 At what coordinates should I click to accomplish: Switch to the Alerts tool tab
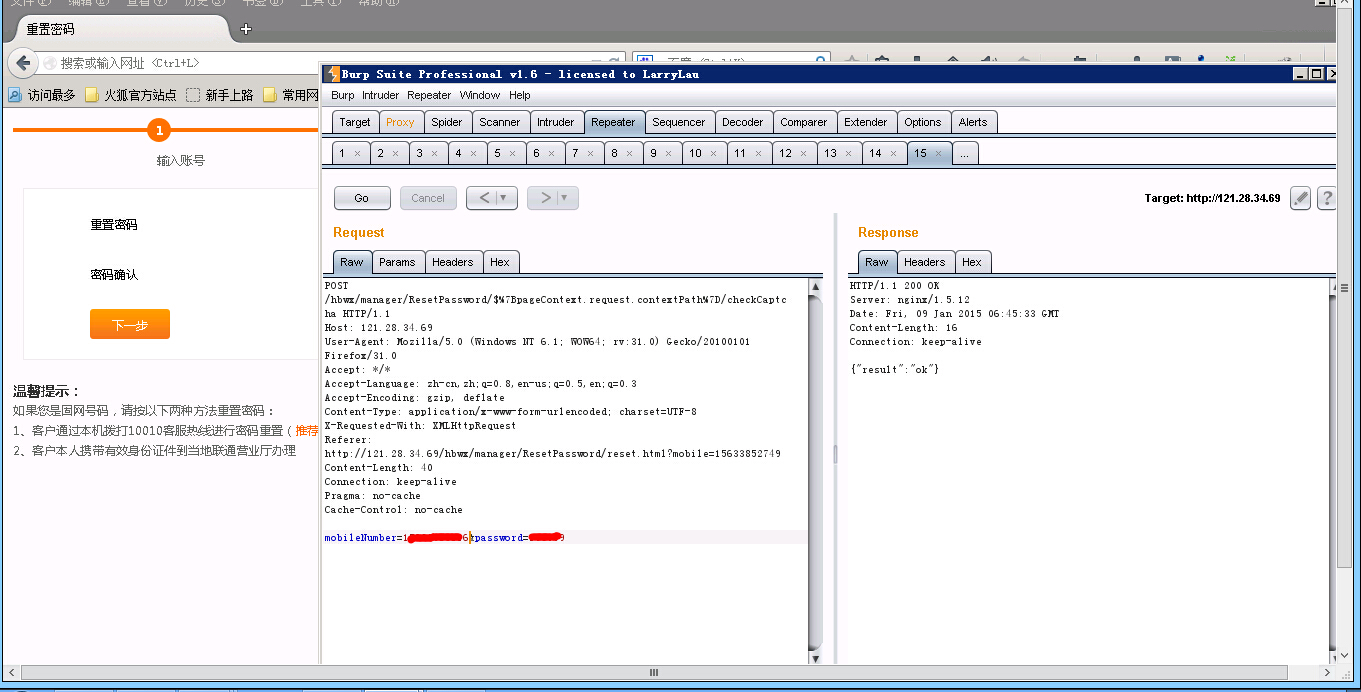(973, 122)
